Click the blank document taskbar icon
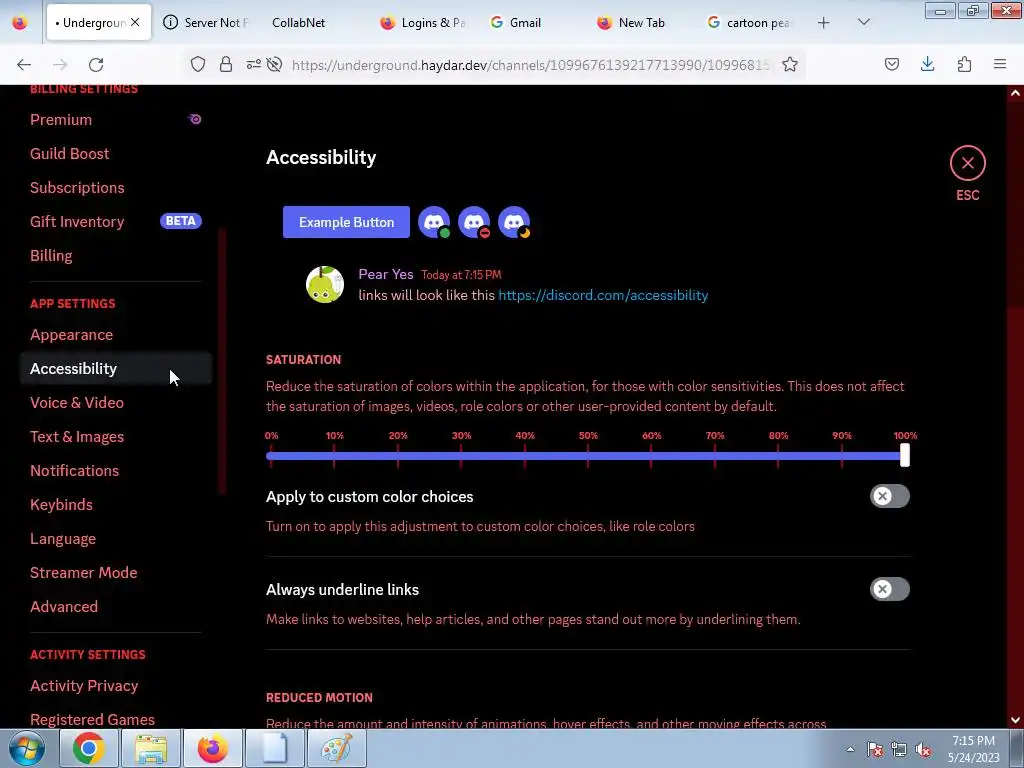 pyautogui.click(x=275, y=748)
